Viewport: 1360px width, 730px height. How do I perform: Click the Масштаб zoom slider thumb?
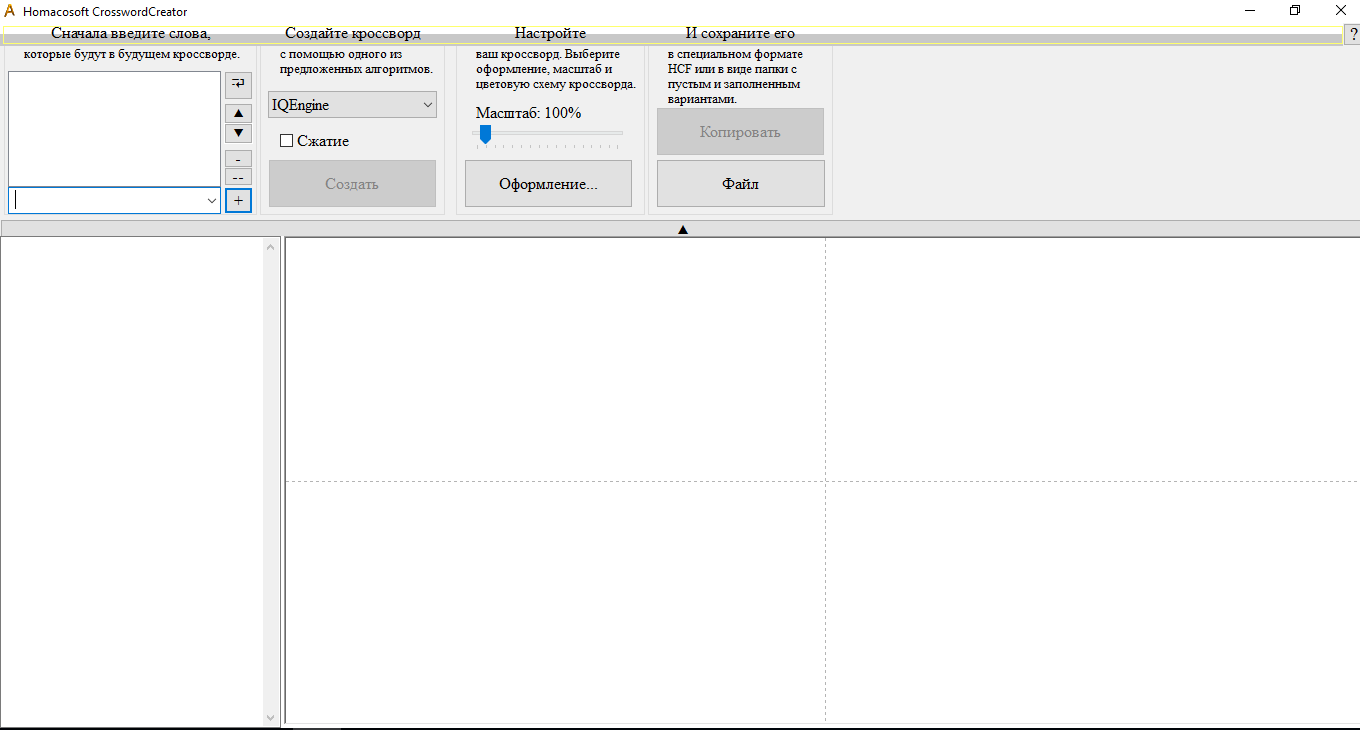pos(485,134)
